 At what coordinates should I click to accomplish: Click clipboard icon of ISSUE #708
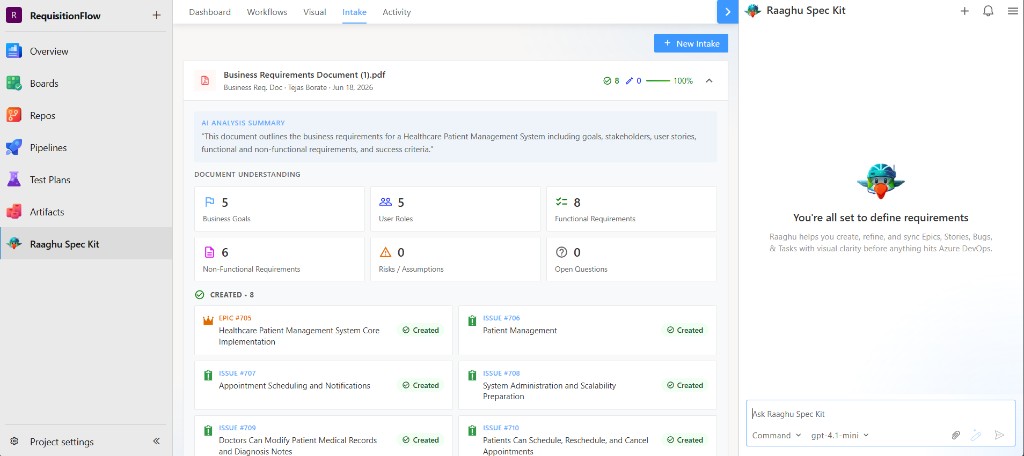coord(472,376)
